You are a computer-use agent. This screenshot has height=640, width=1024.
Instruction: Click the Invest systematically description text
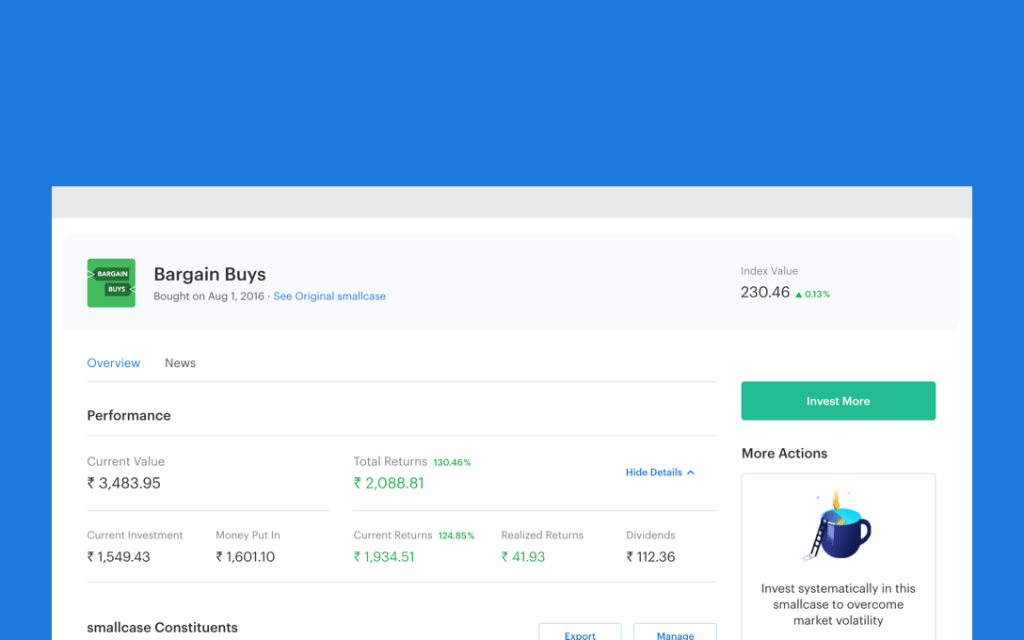[x=838, y=604]
